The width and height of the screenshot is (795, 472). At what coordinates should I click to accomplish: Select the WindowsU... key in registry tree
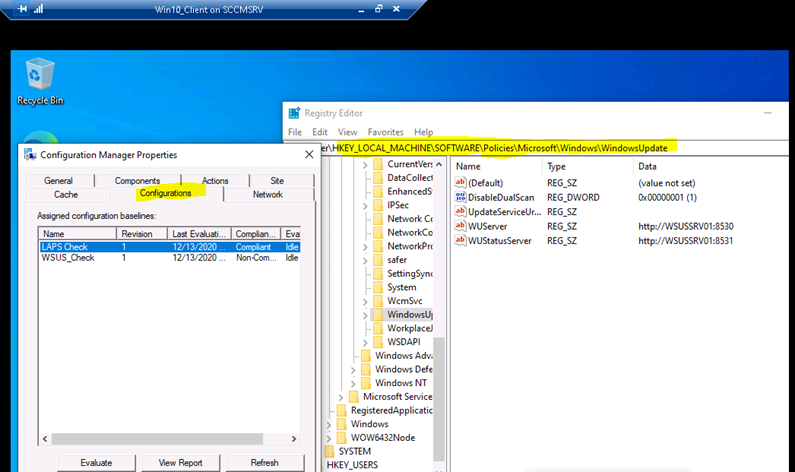pos(410,314)
